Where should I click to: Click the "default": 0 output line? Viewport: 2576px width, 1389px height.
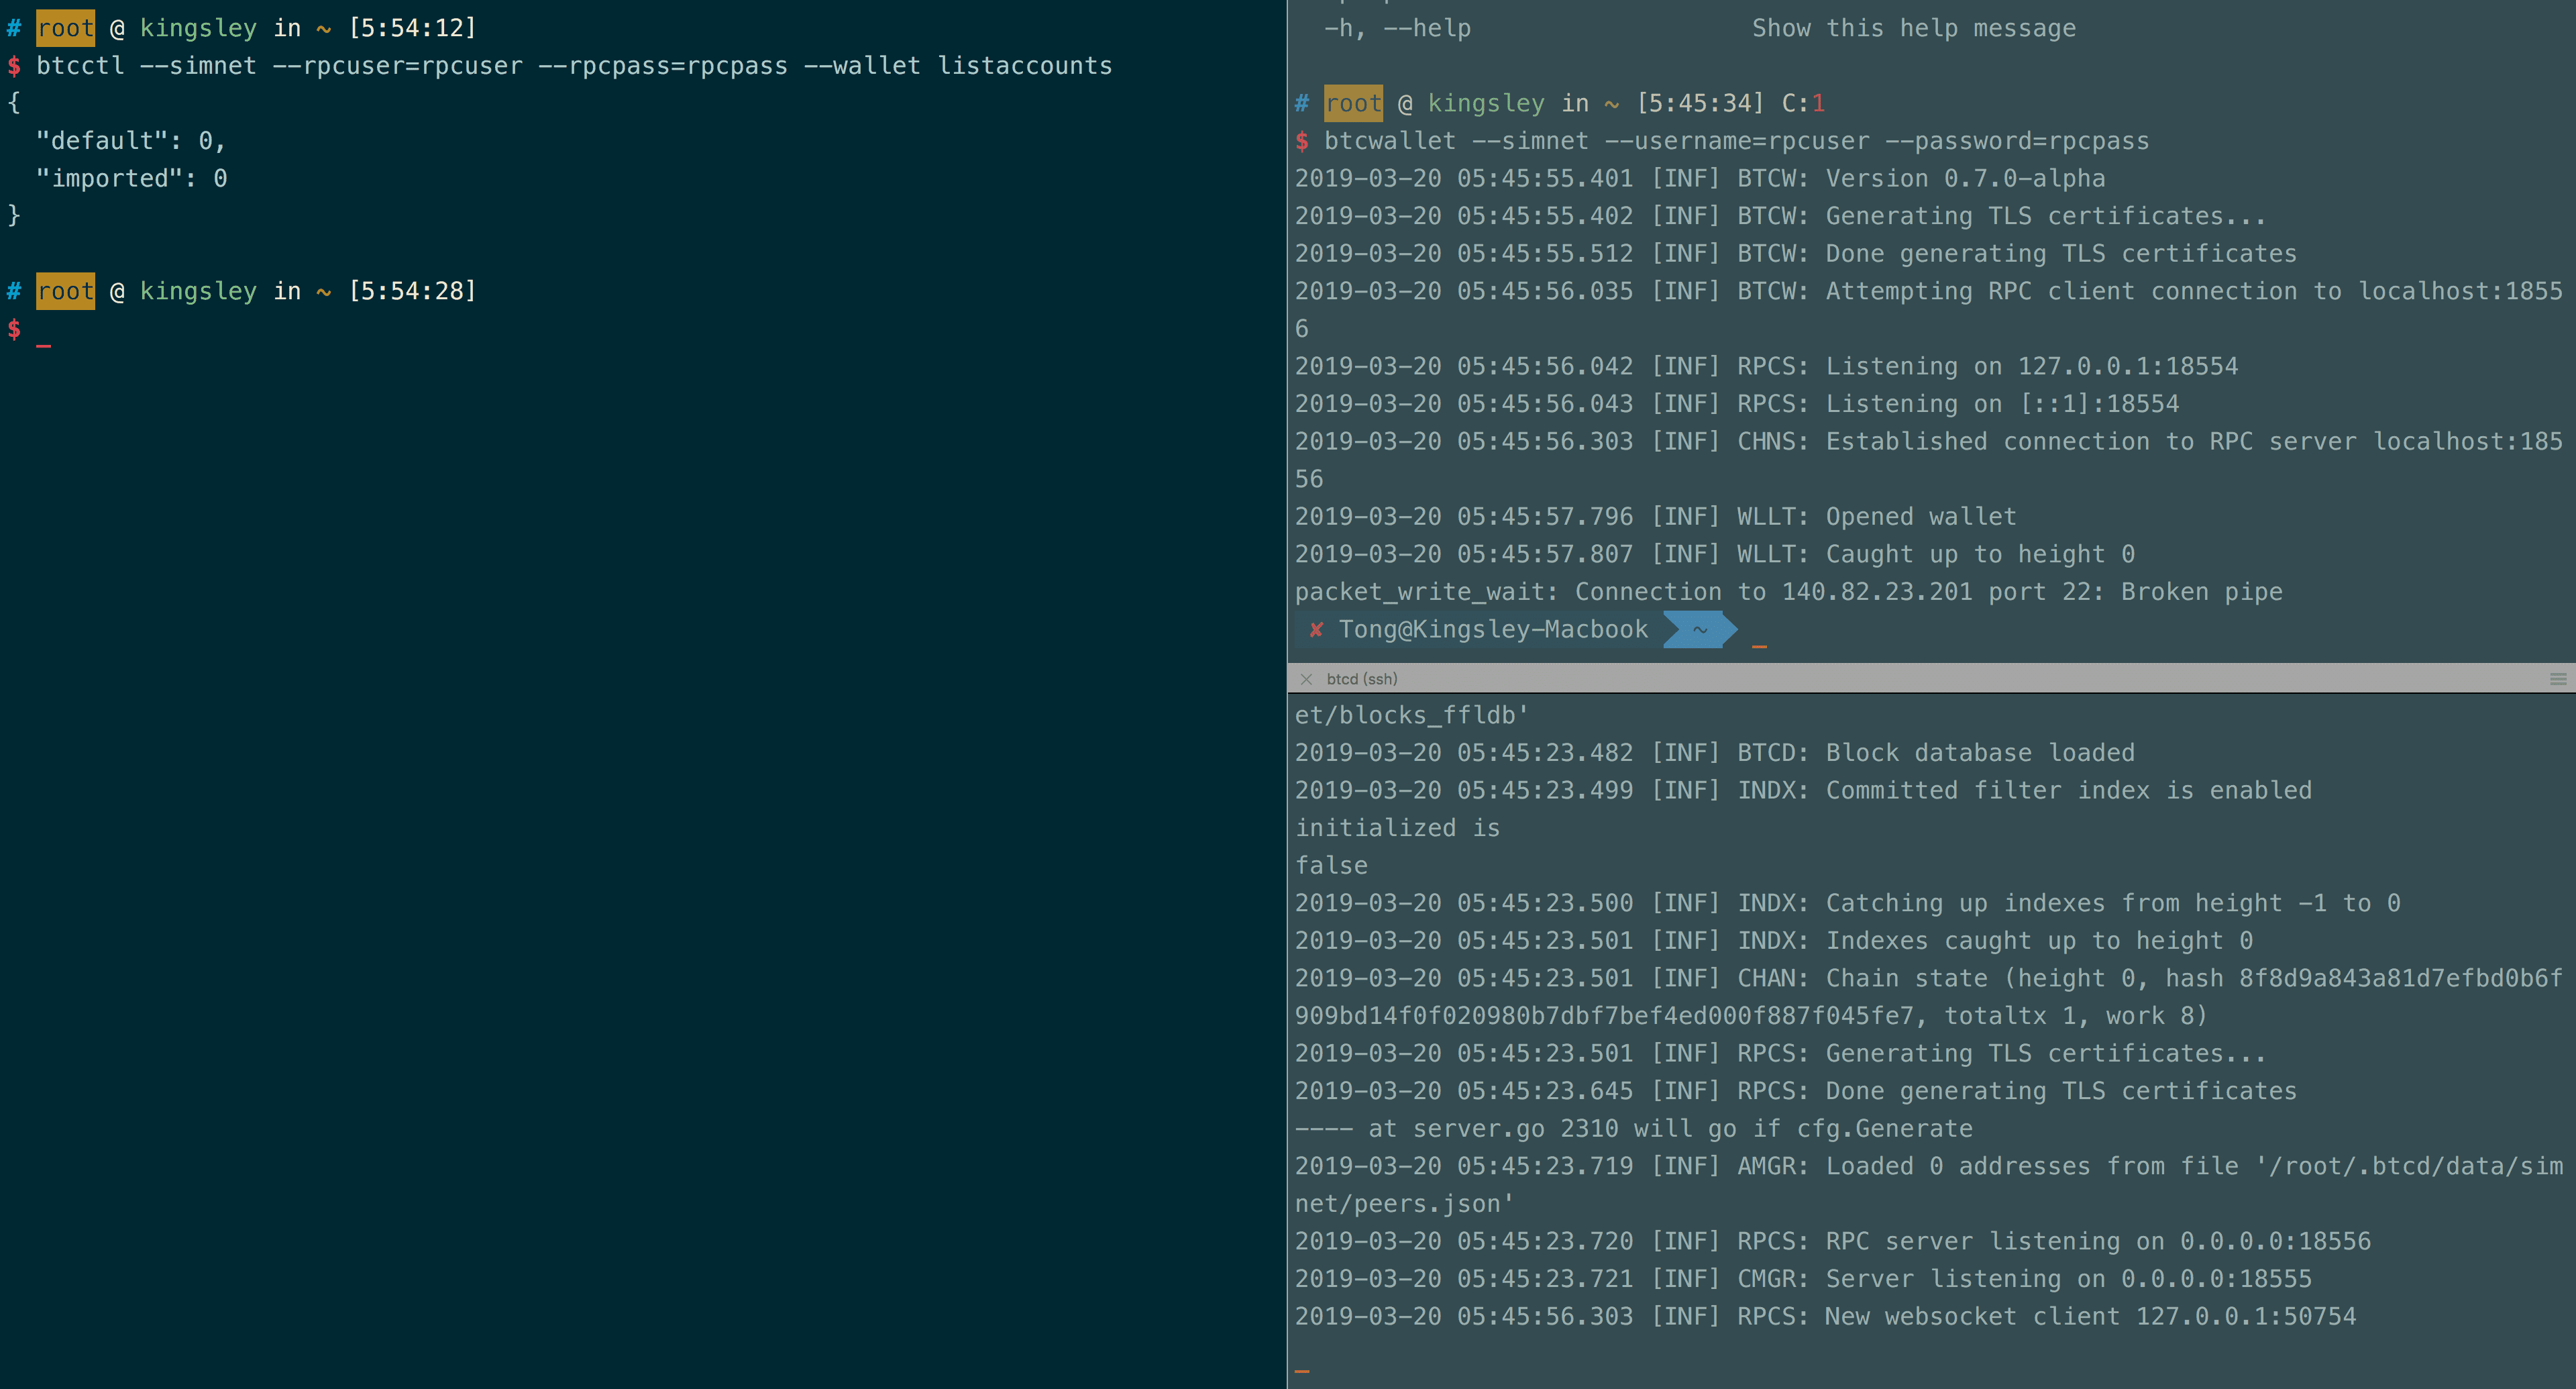pyautogui.click(x=130, y=141)
